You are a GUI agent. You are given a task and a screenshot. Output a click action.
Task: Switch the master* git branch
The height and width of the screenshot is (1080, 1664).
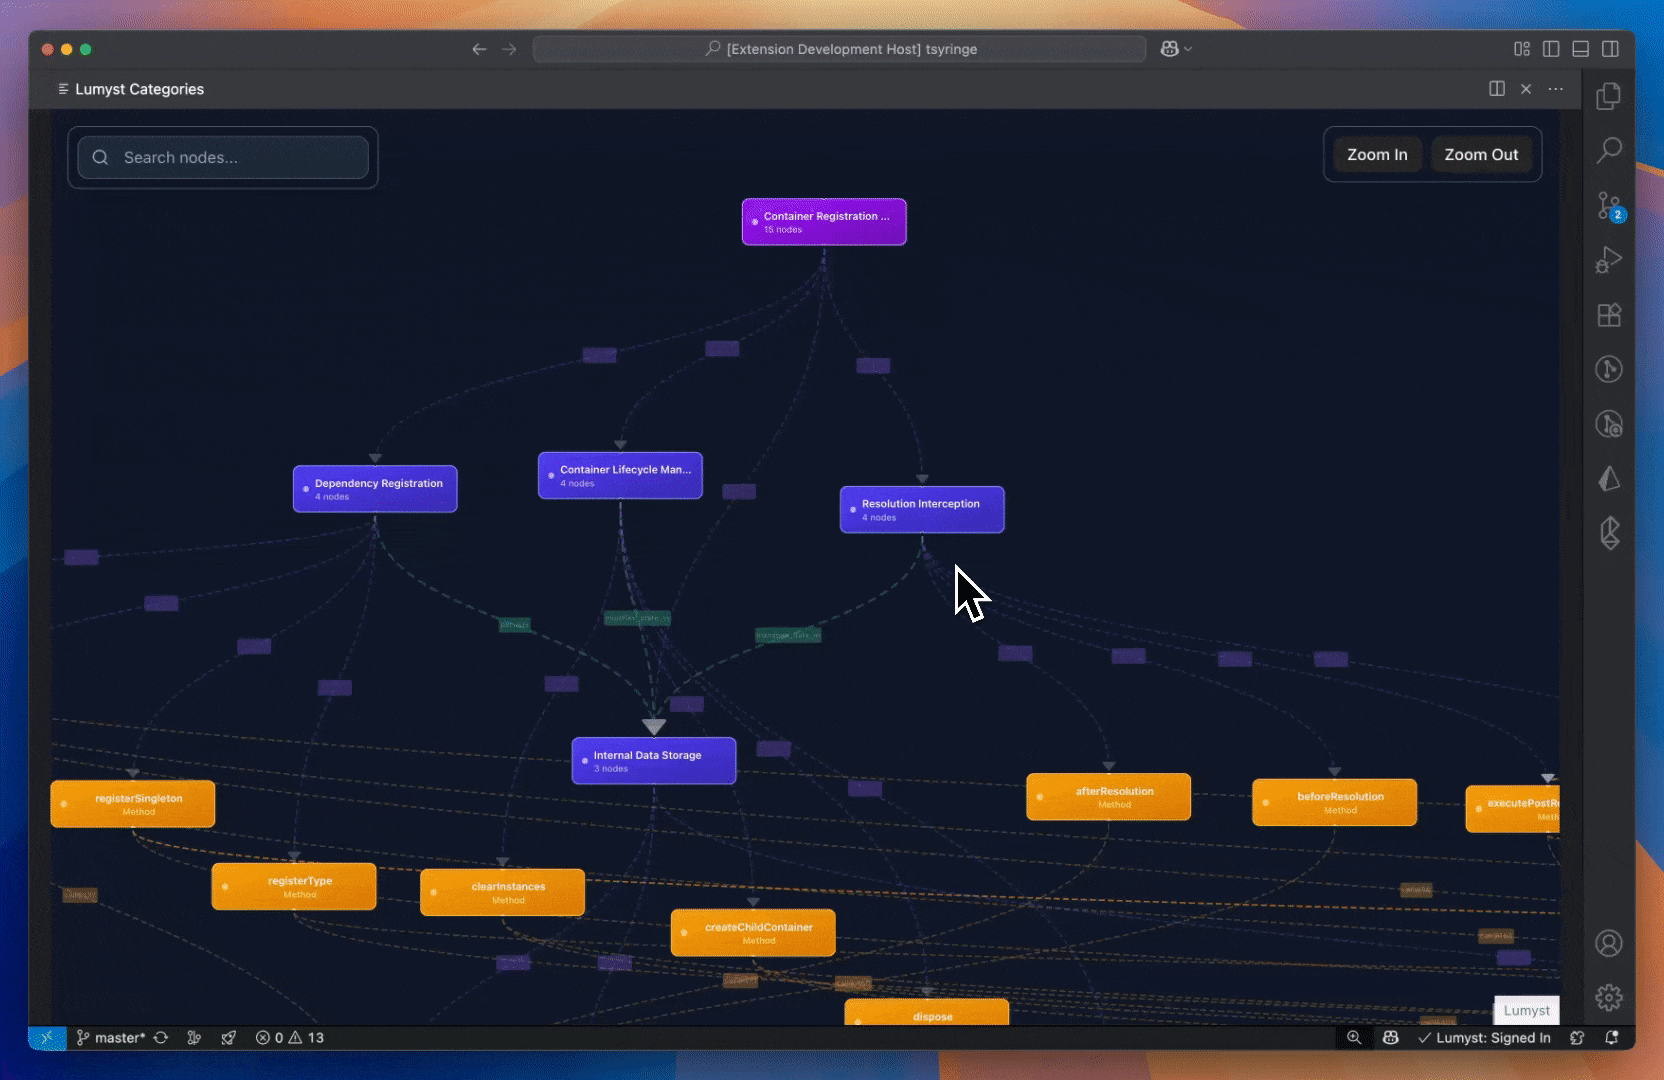(x=111, y=1038)
